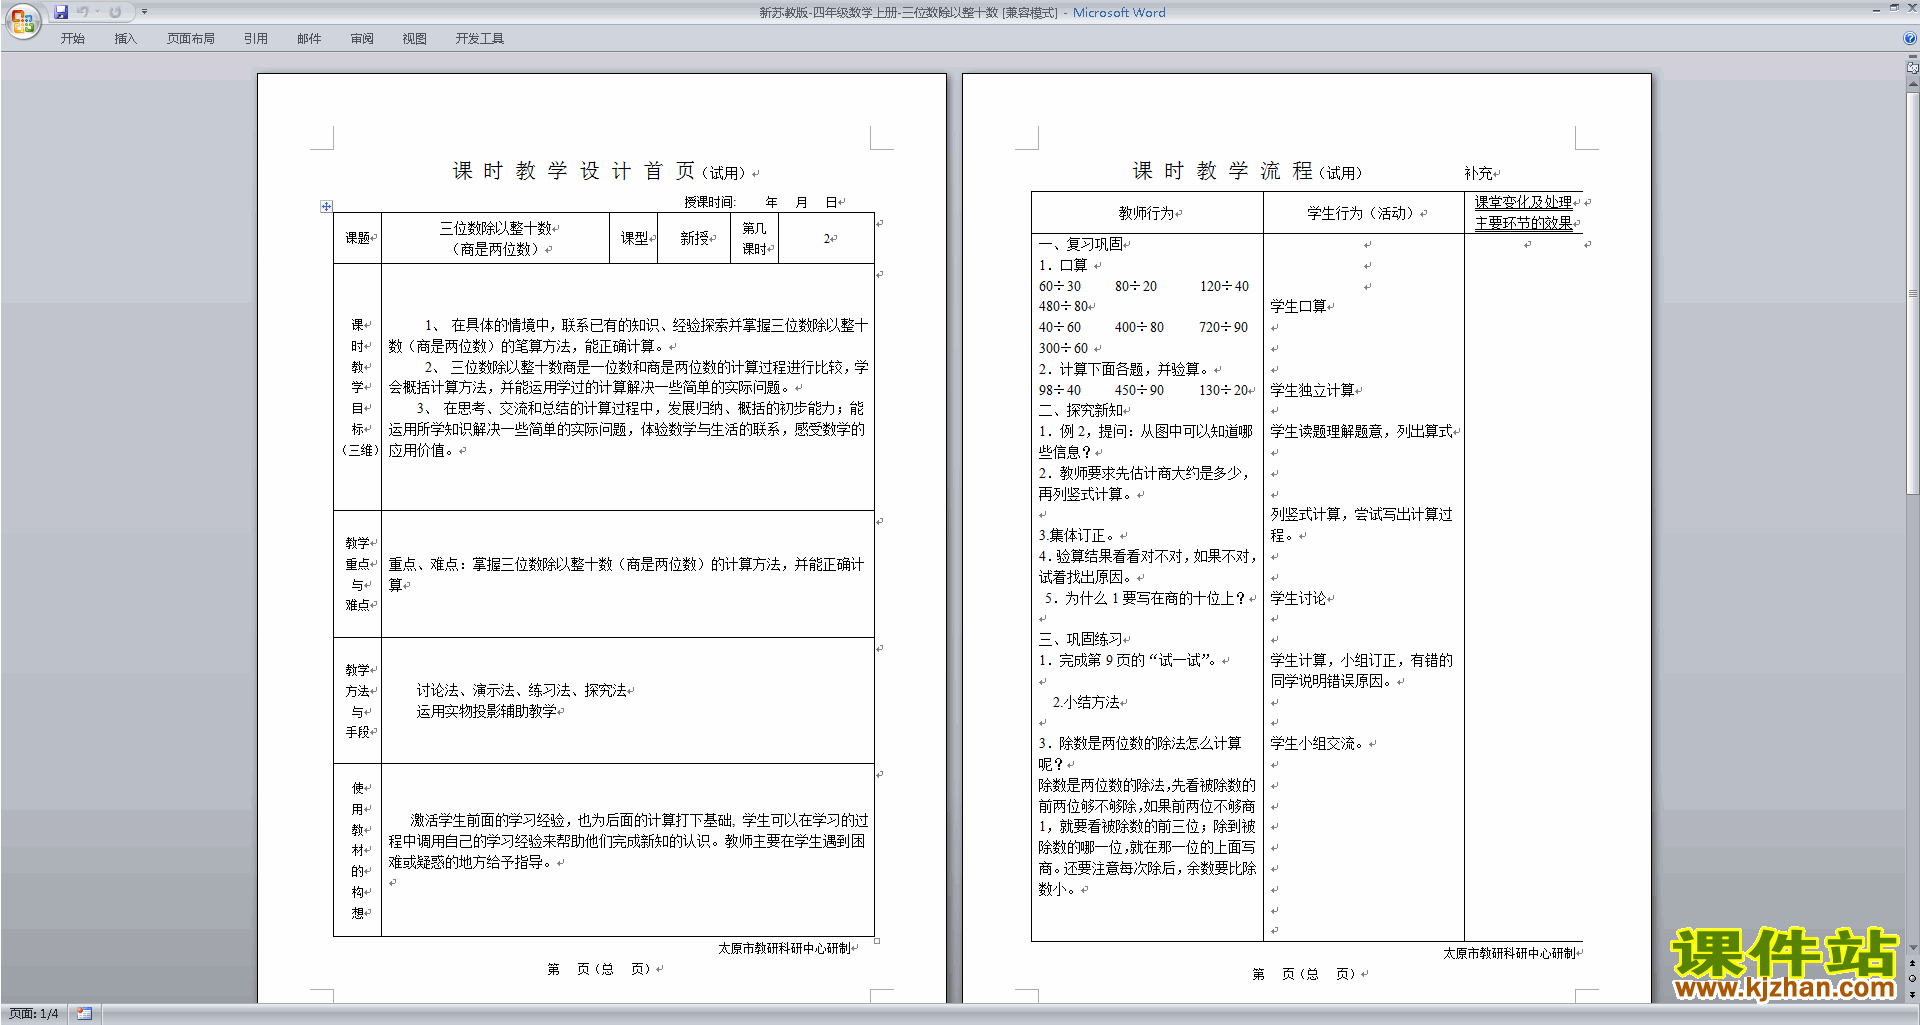Jump to the next page with double-down arrow
Image resolution: width=1920 pixels, height=1025 pixels.
coord(1912,993)
